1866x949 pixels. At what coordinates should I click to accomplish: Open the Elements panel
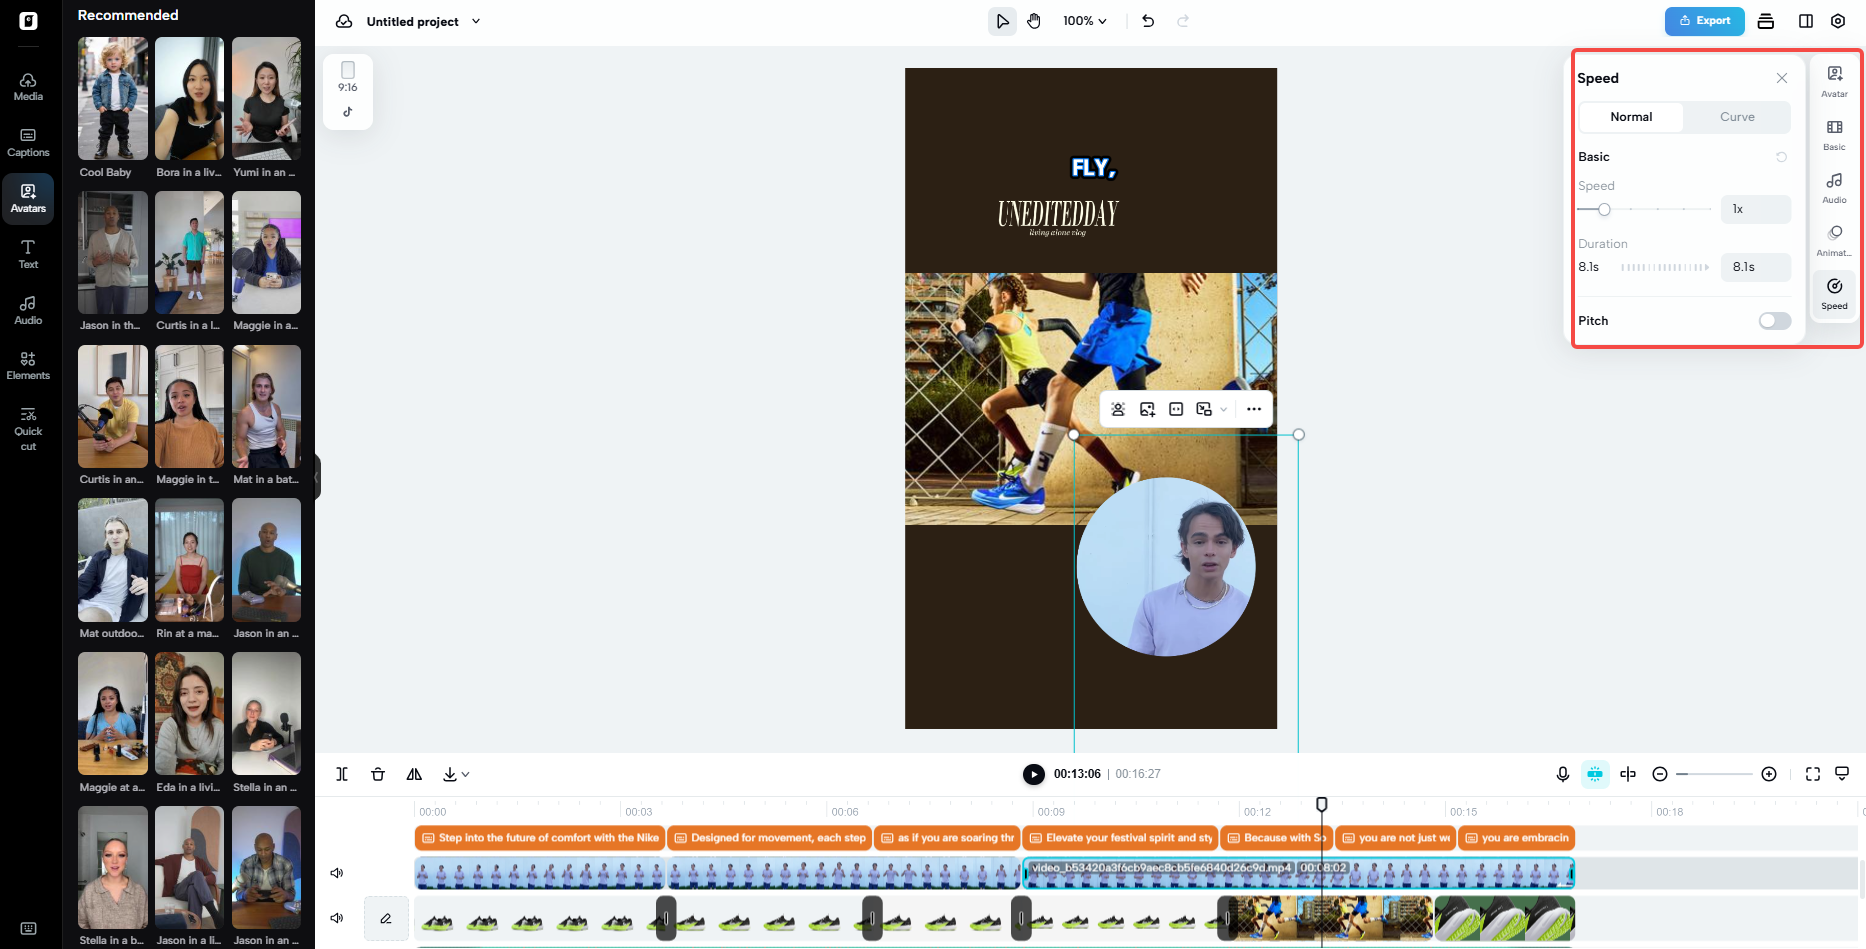point(28,366)
